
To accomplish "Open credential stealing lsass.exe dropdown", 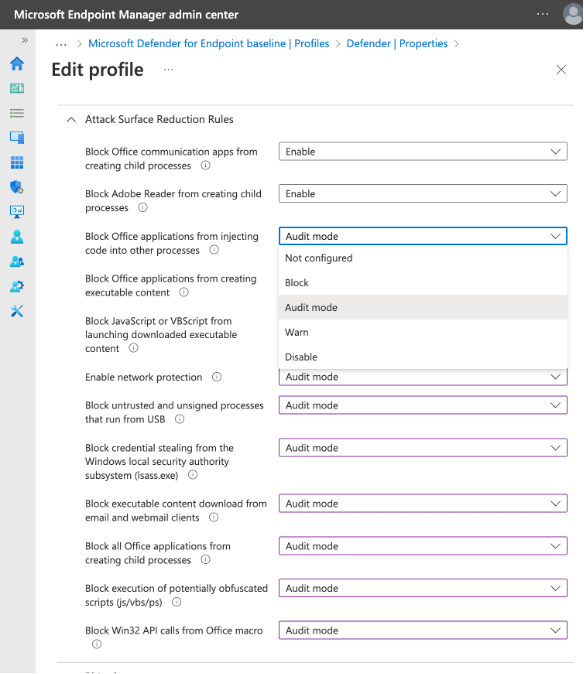I will [423, 448].
